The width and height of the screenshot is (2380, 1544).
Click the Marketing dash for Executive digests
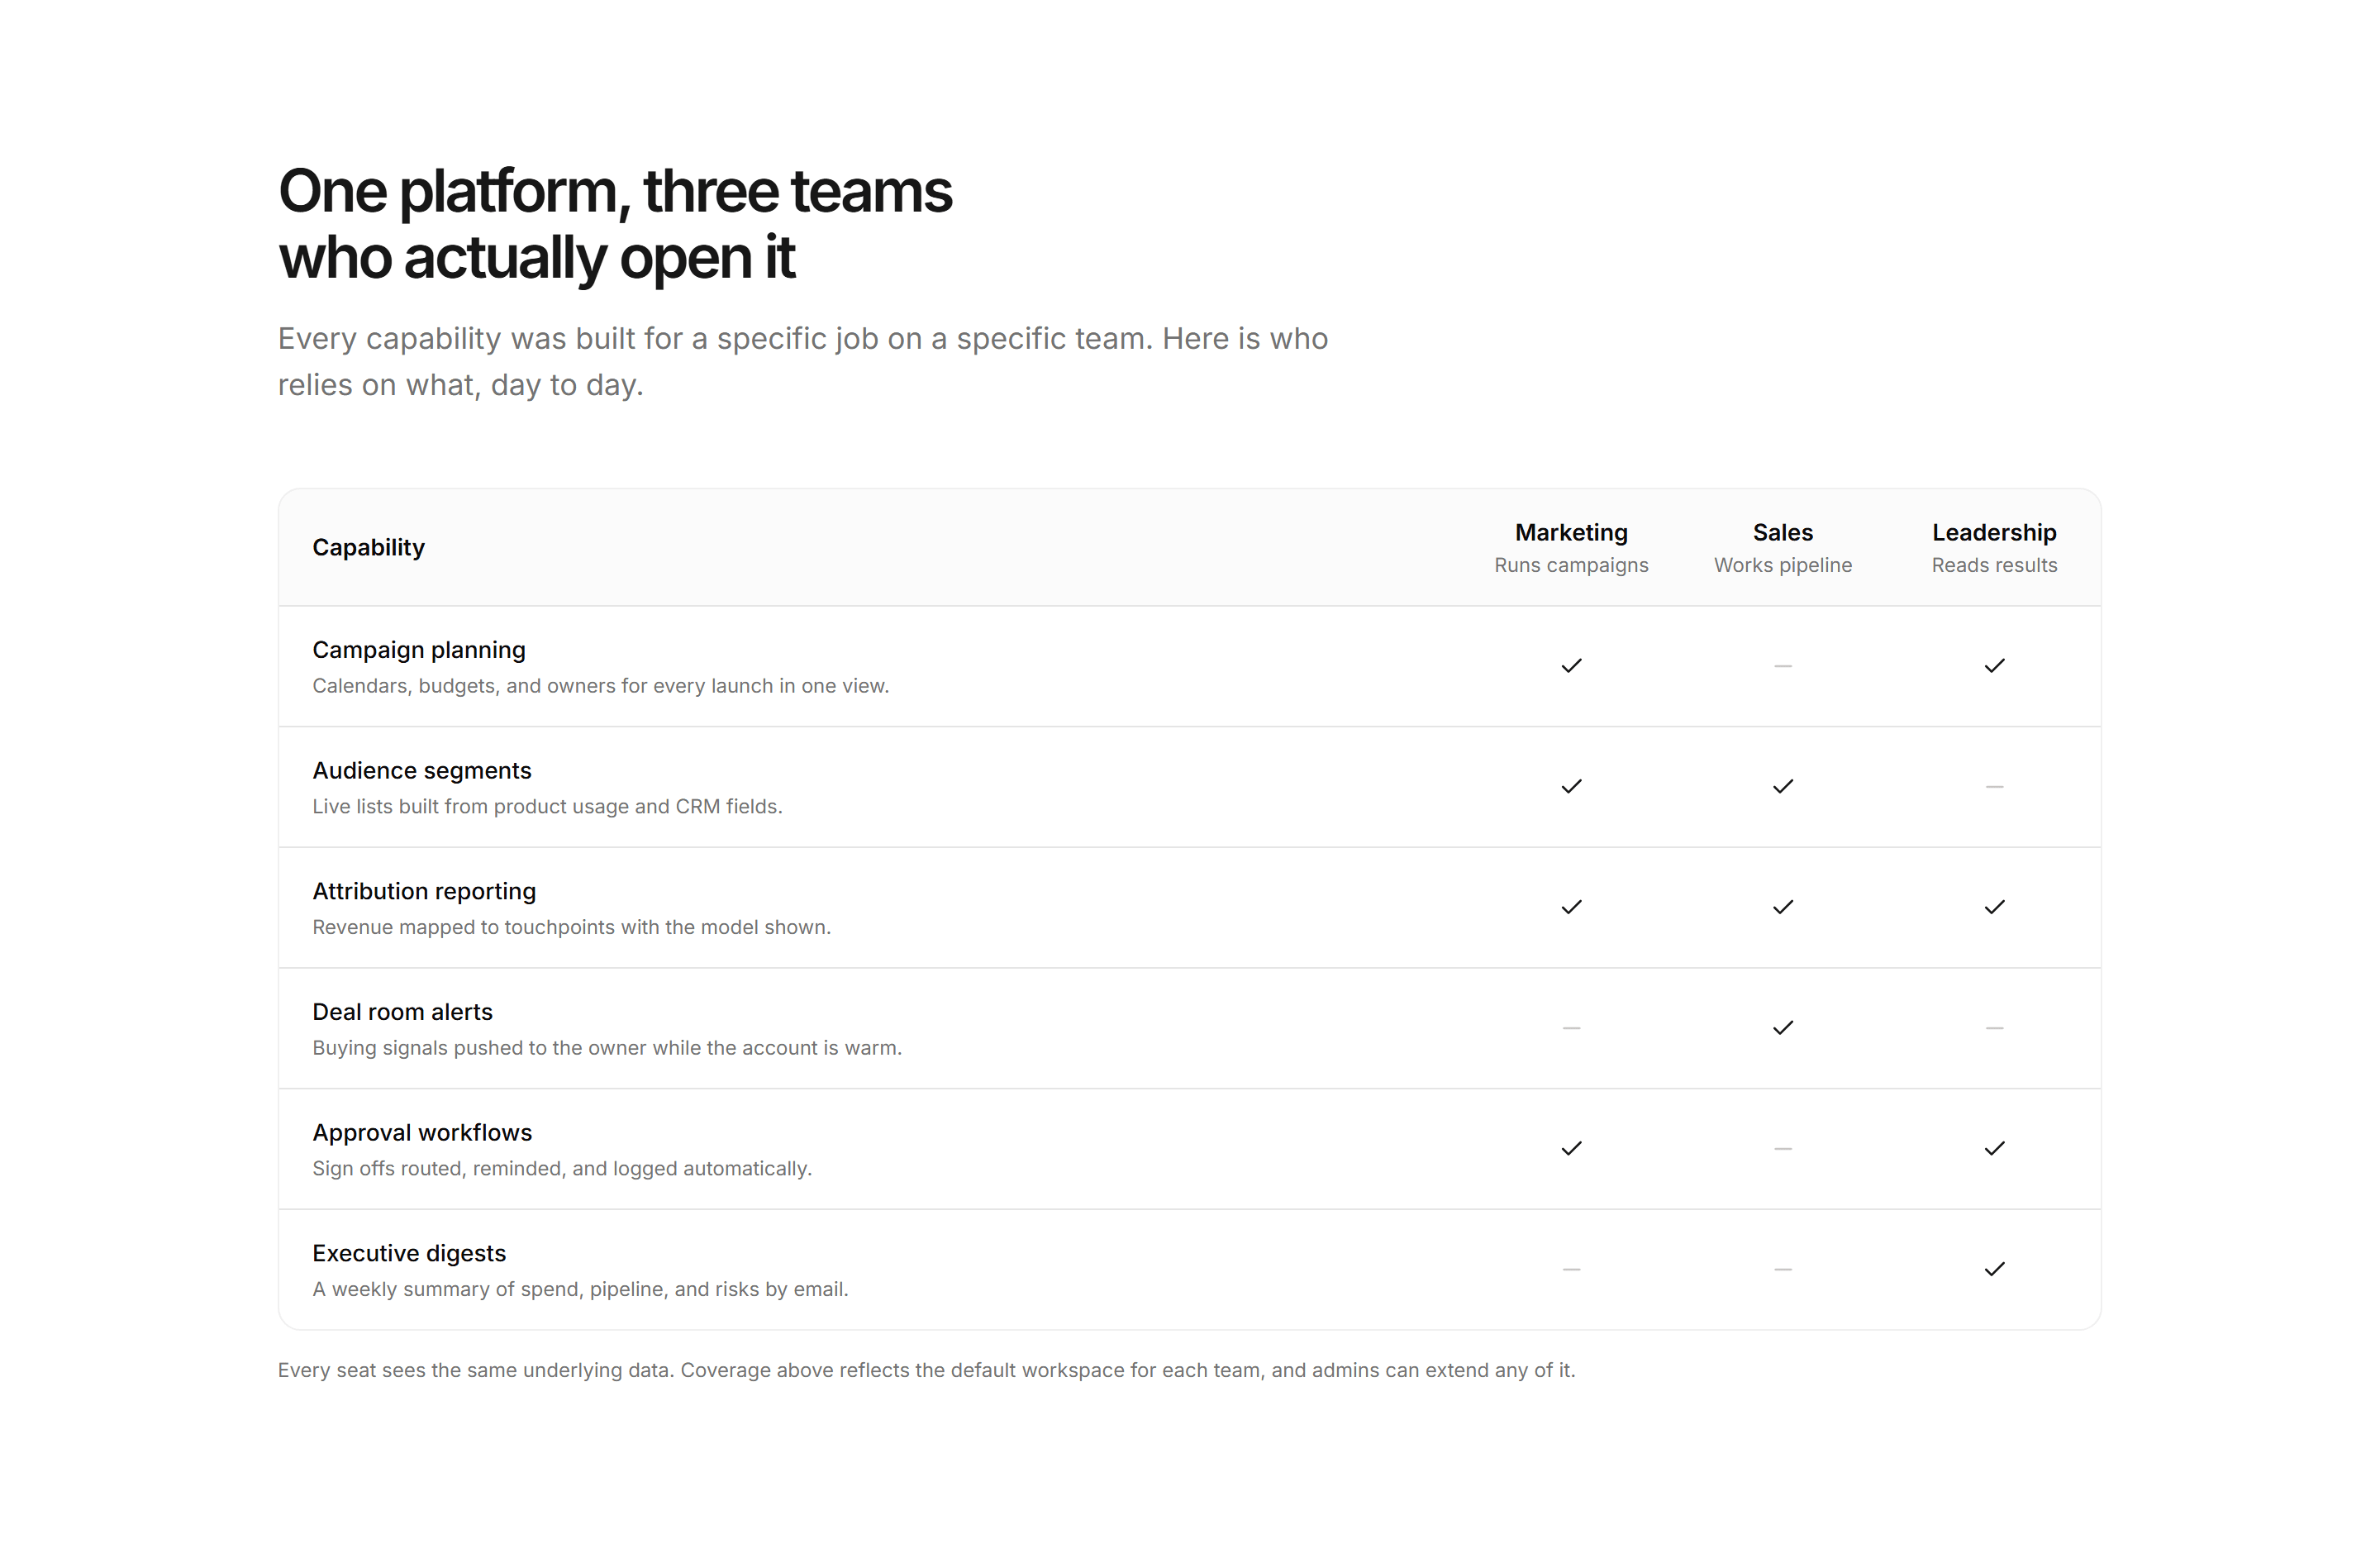coord(1571,1270)
